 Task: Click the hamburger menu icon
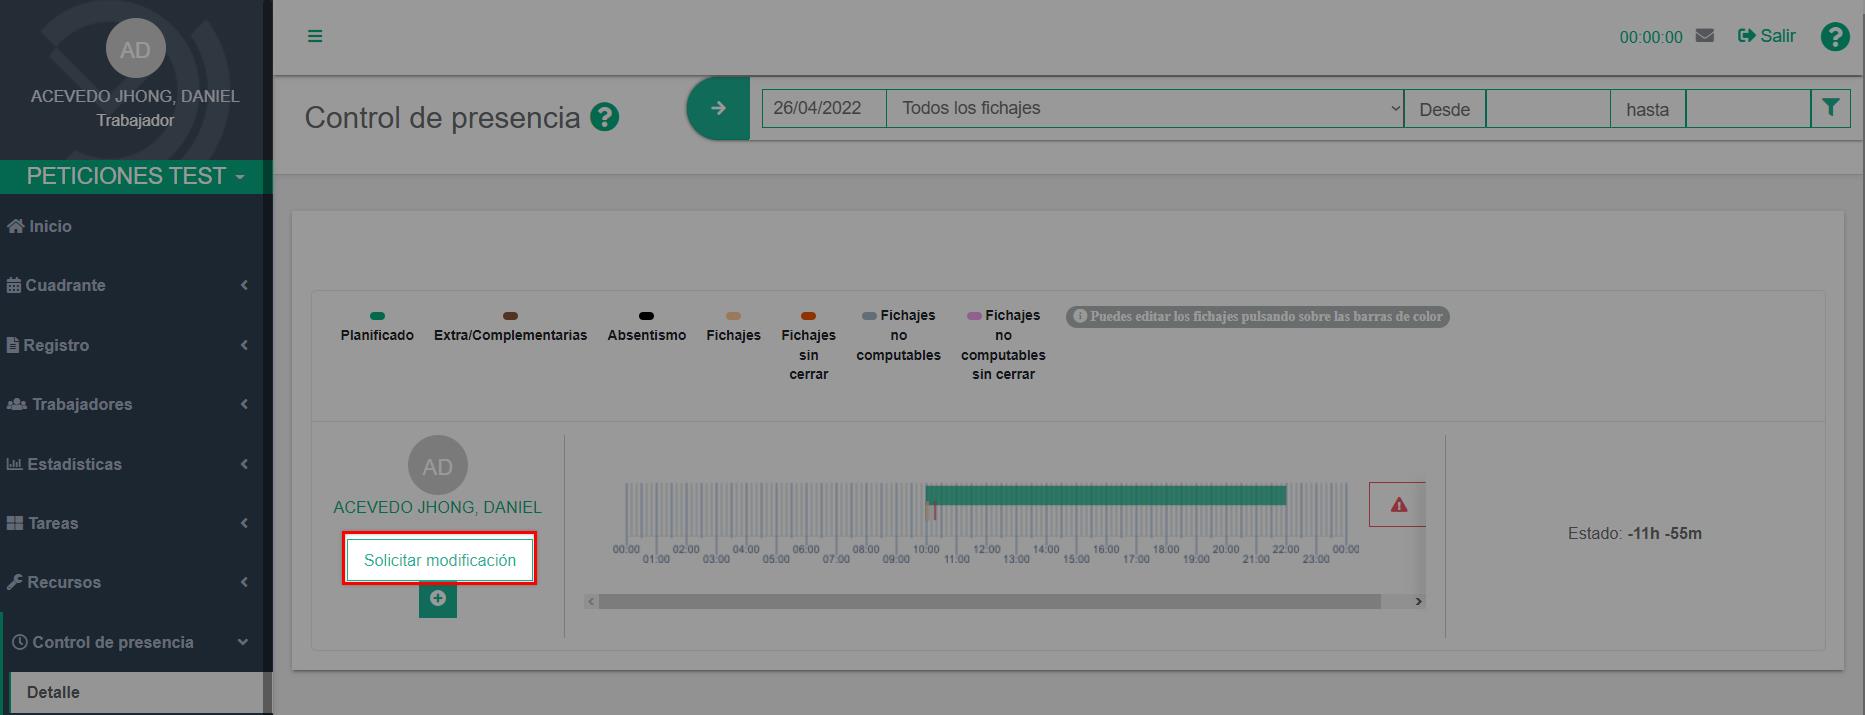(315, 36)
